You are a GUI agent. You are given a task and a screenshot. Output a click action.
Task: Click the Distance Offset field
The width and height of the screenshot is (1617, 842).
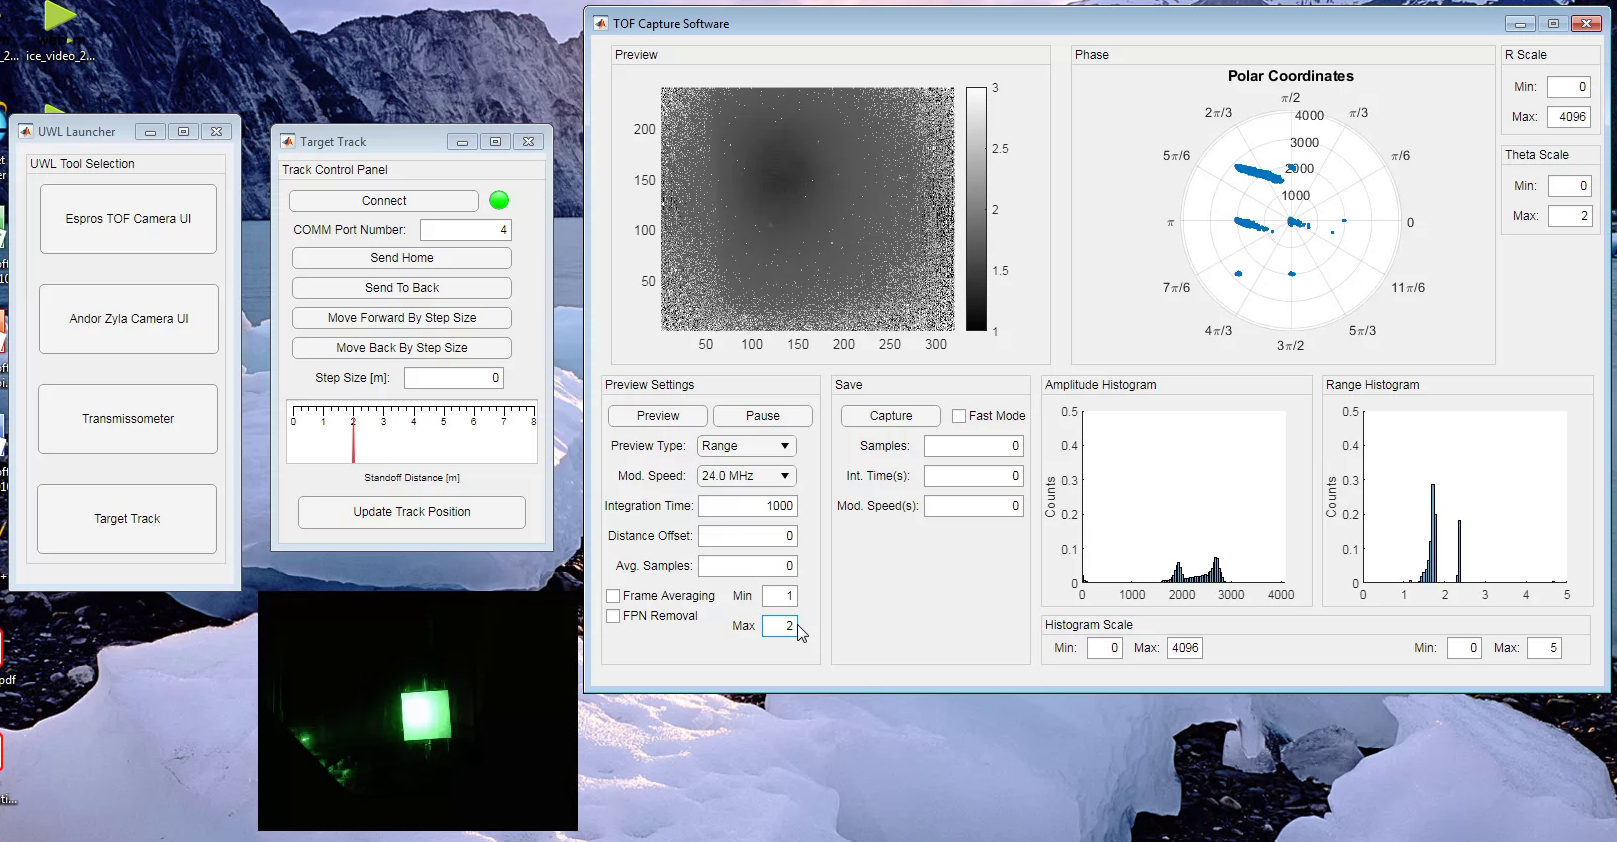click(747, 536)
